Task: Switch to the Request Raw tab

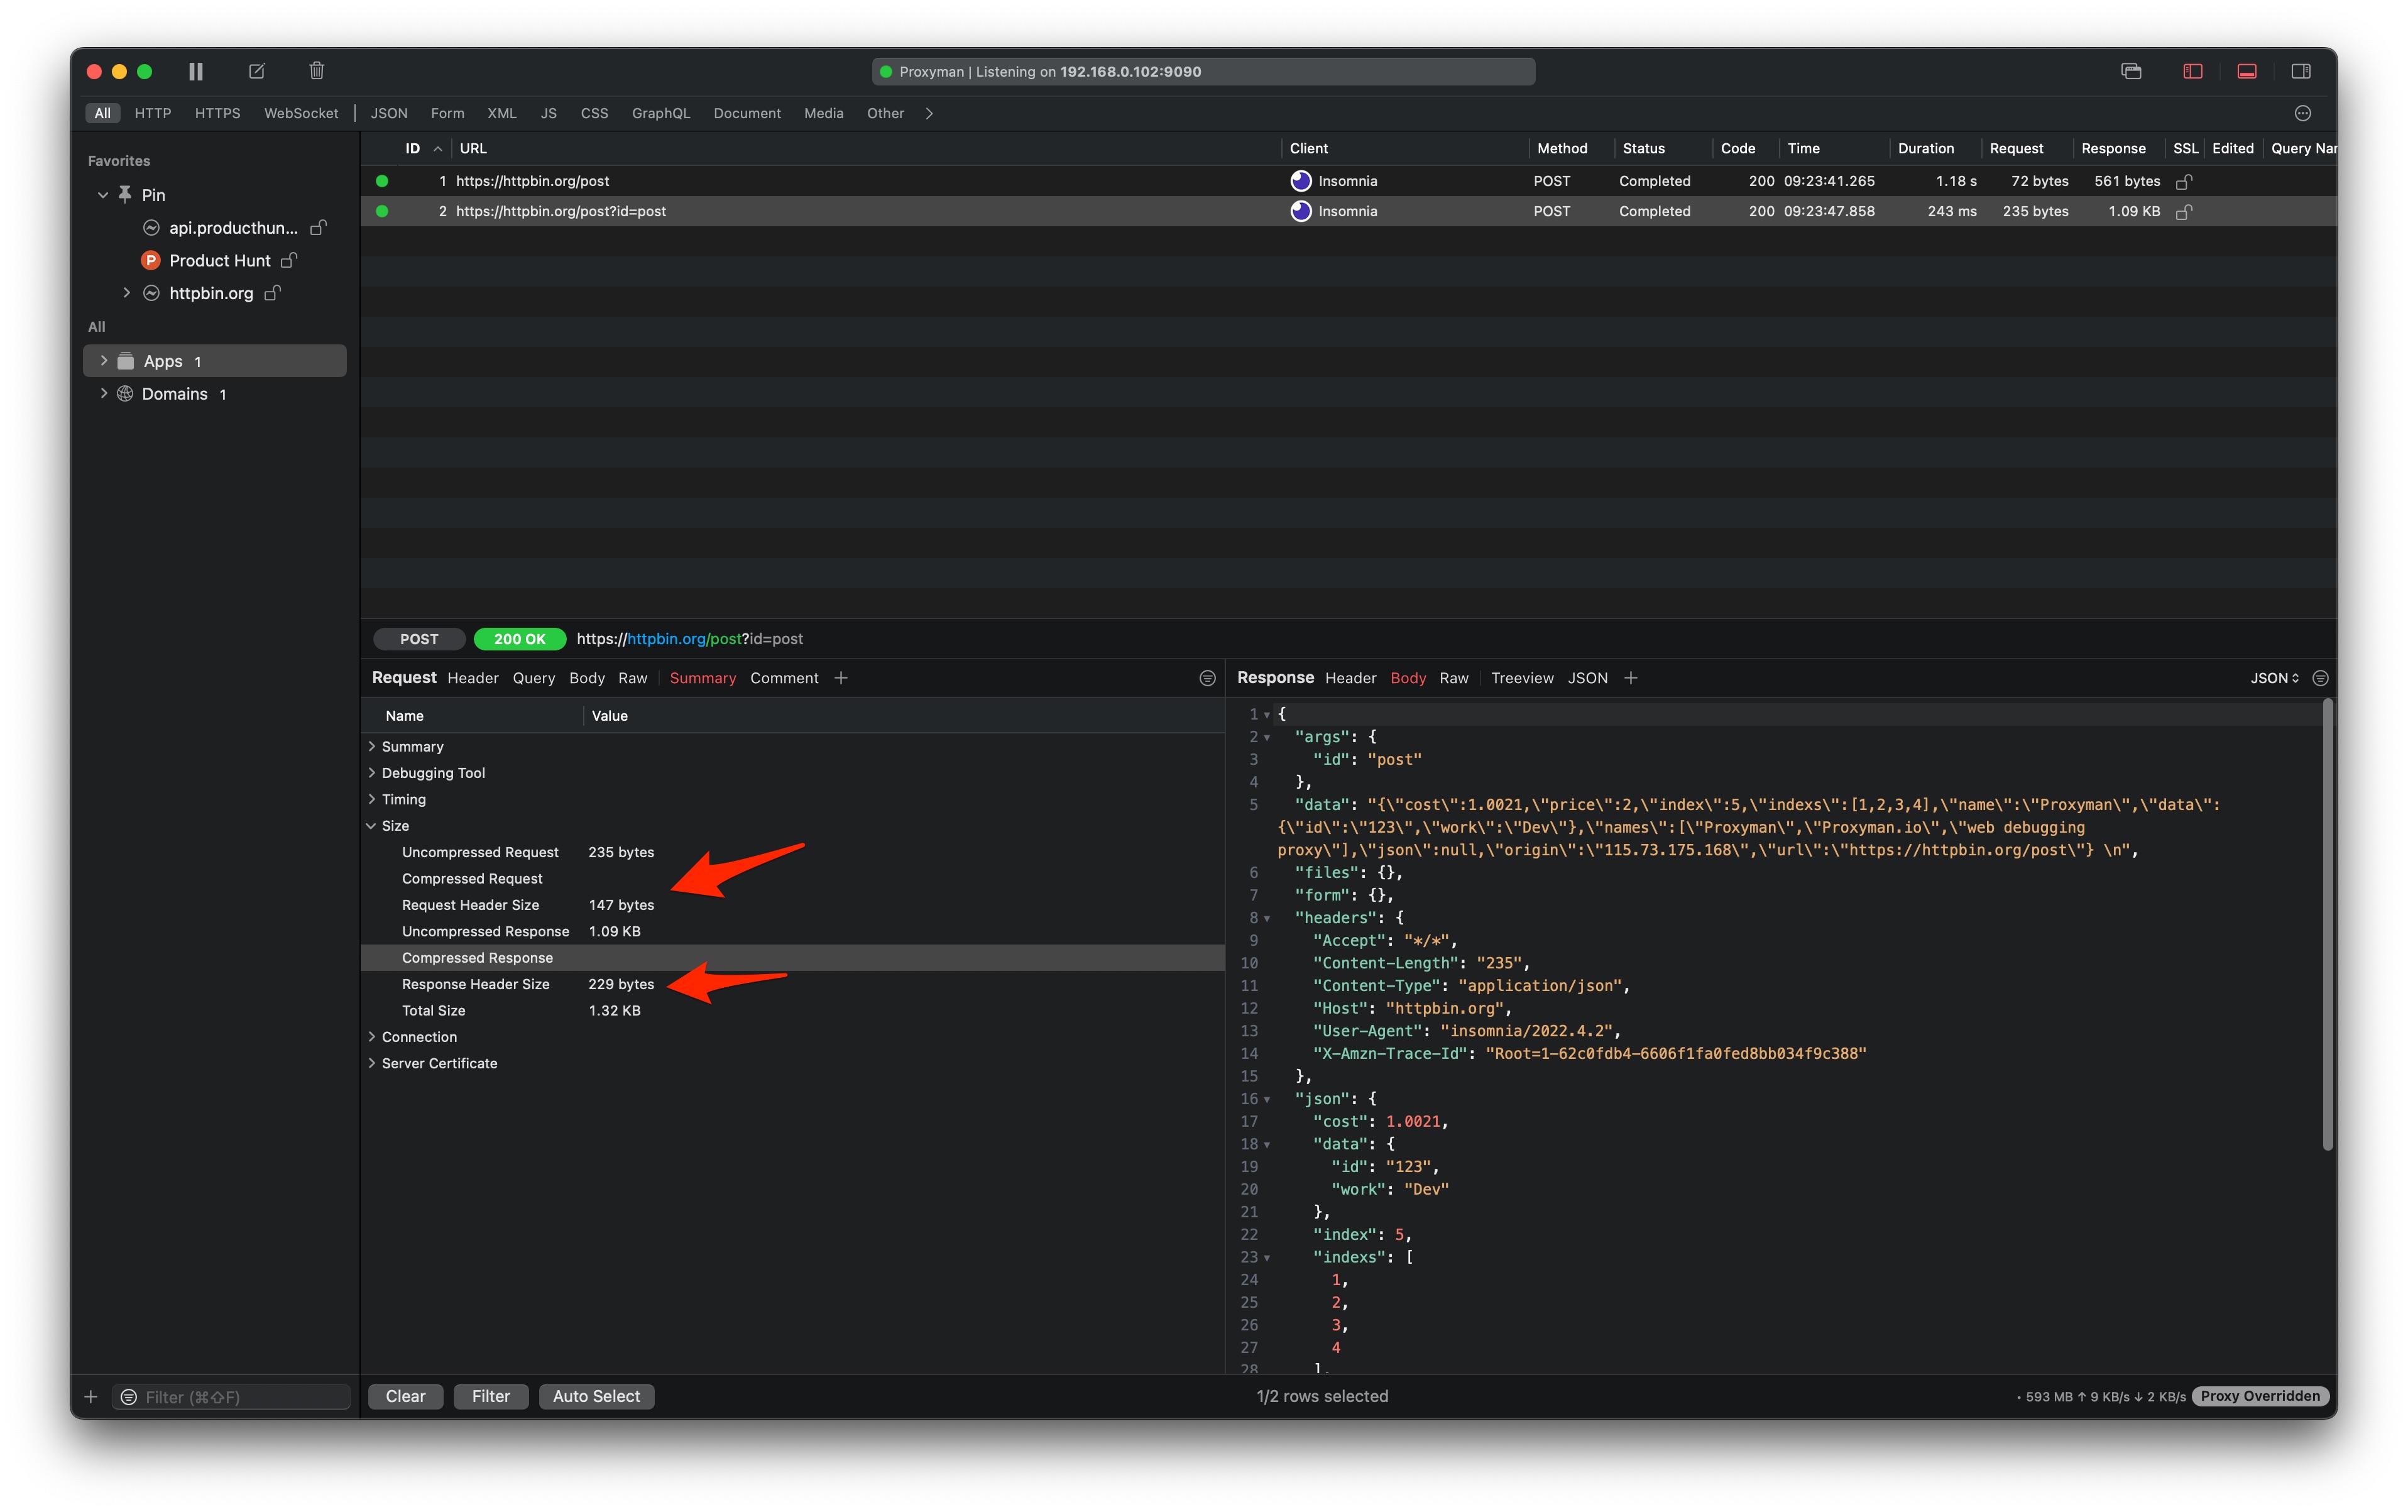Action: tap(632, 678)
